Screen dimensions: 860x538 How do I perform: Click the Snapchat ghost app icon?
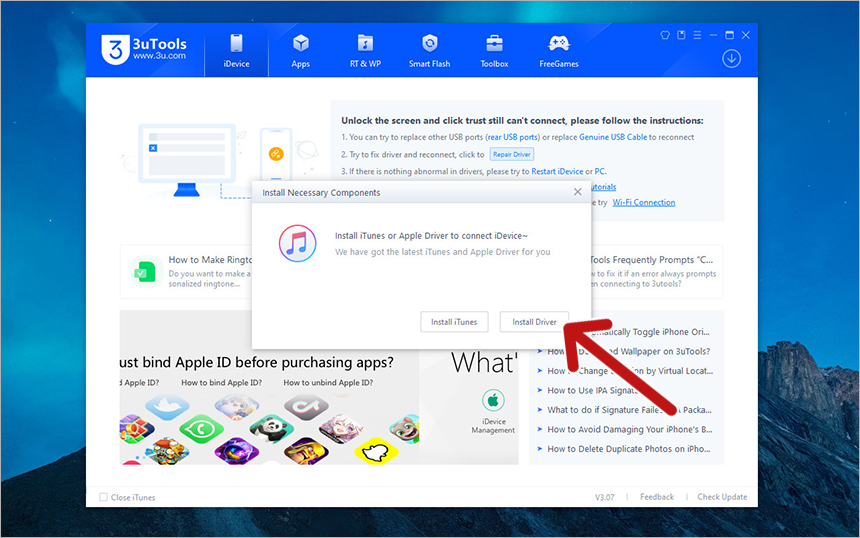point(376,452)
